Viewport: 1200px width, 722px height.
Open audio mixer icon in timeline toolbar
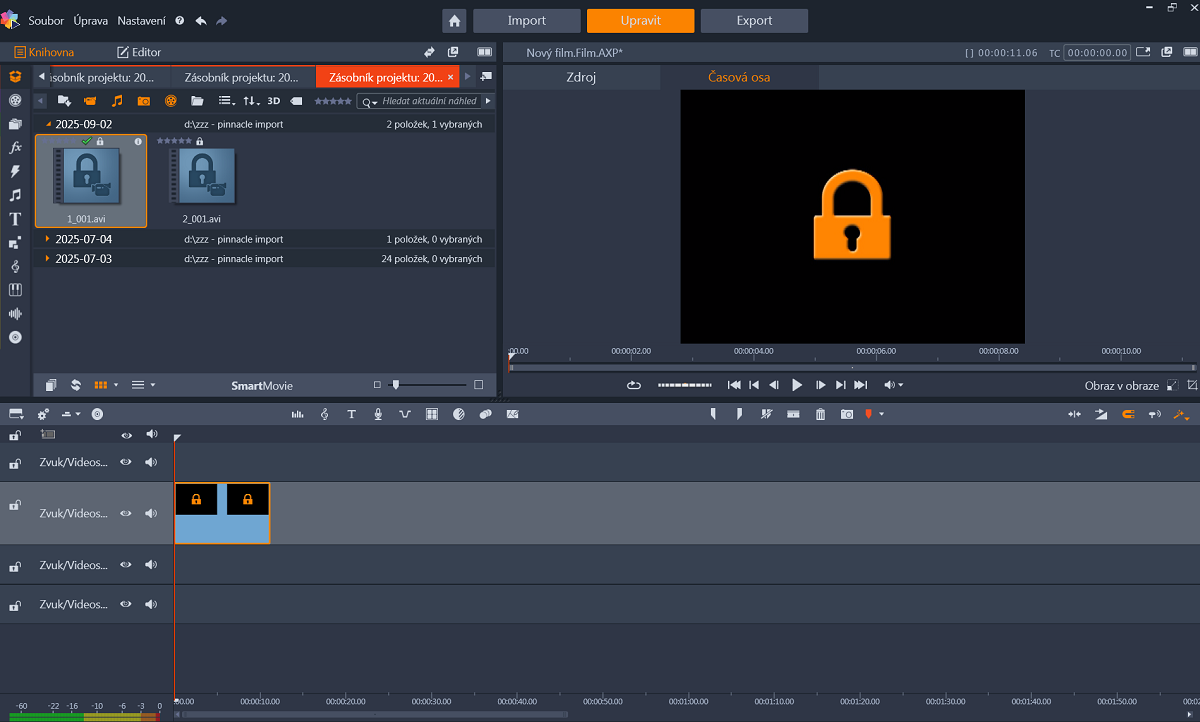(297, 414)
